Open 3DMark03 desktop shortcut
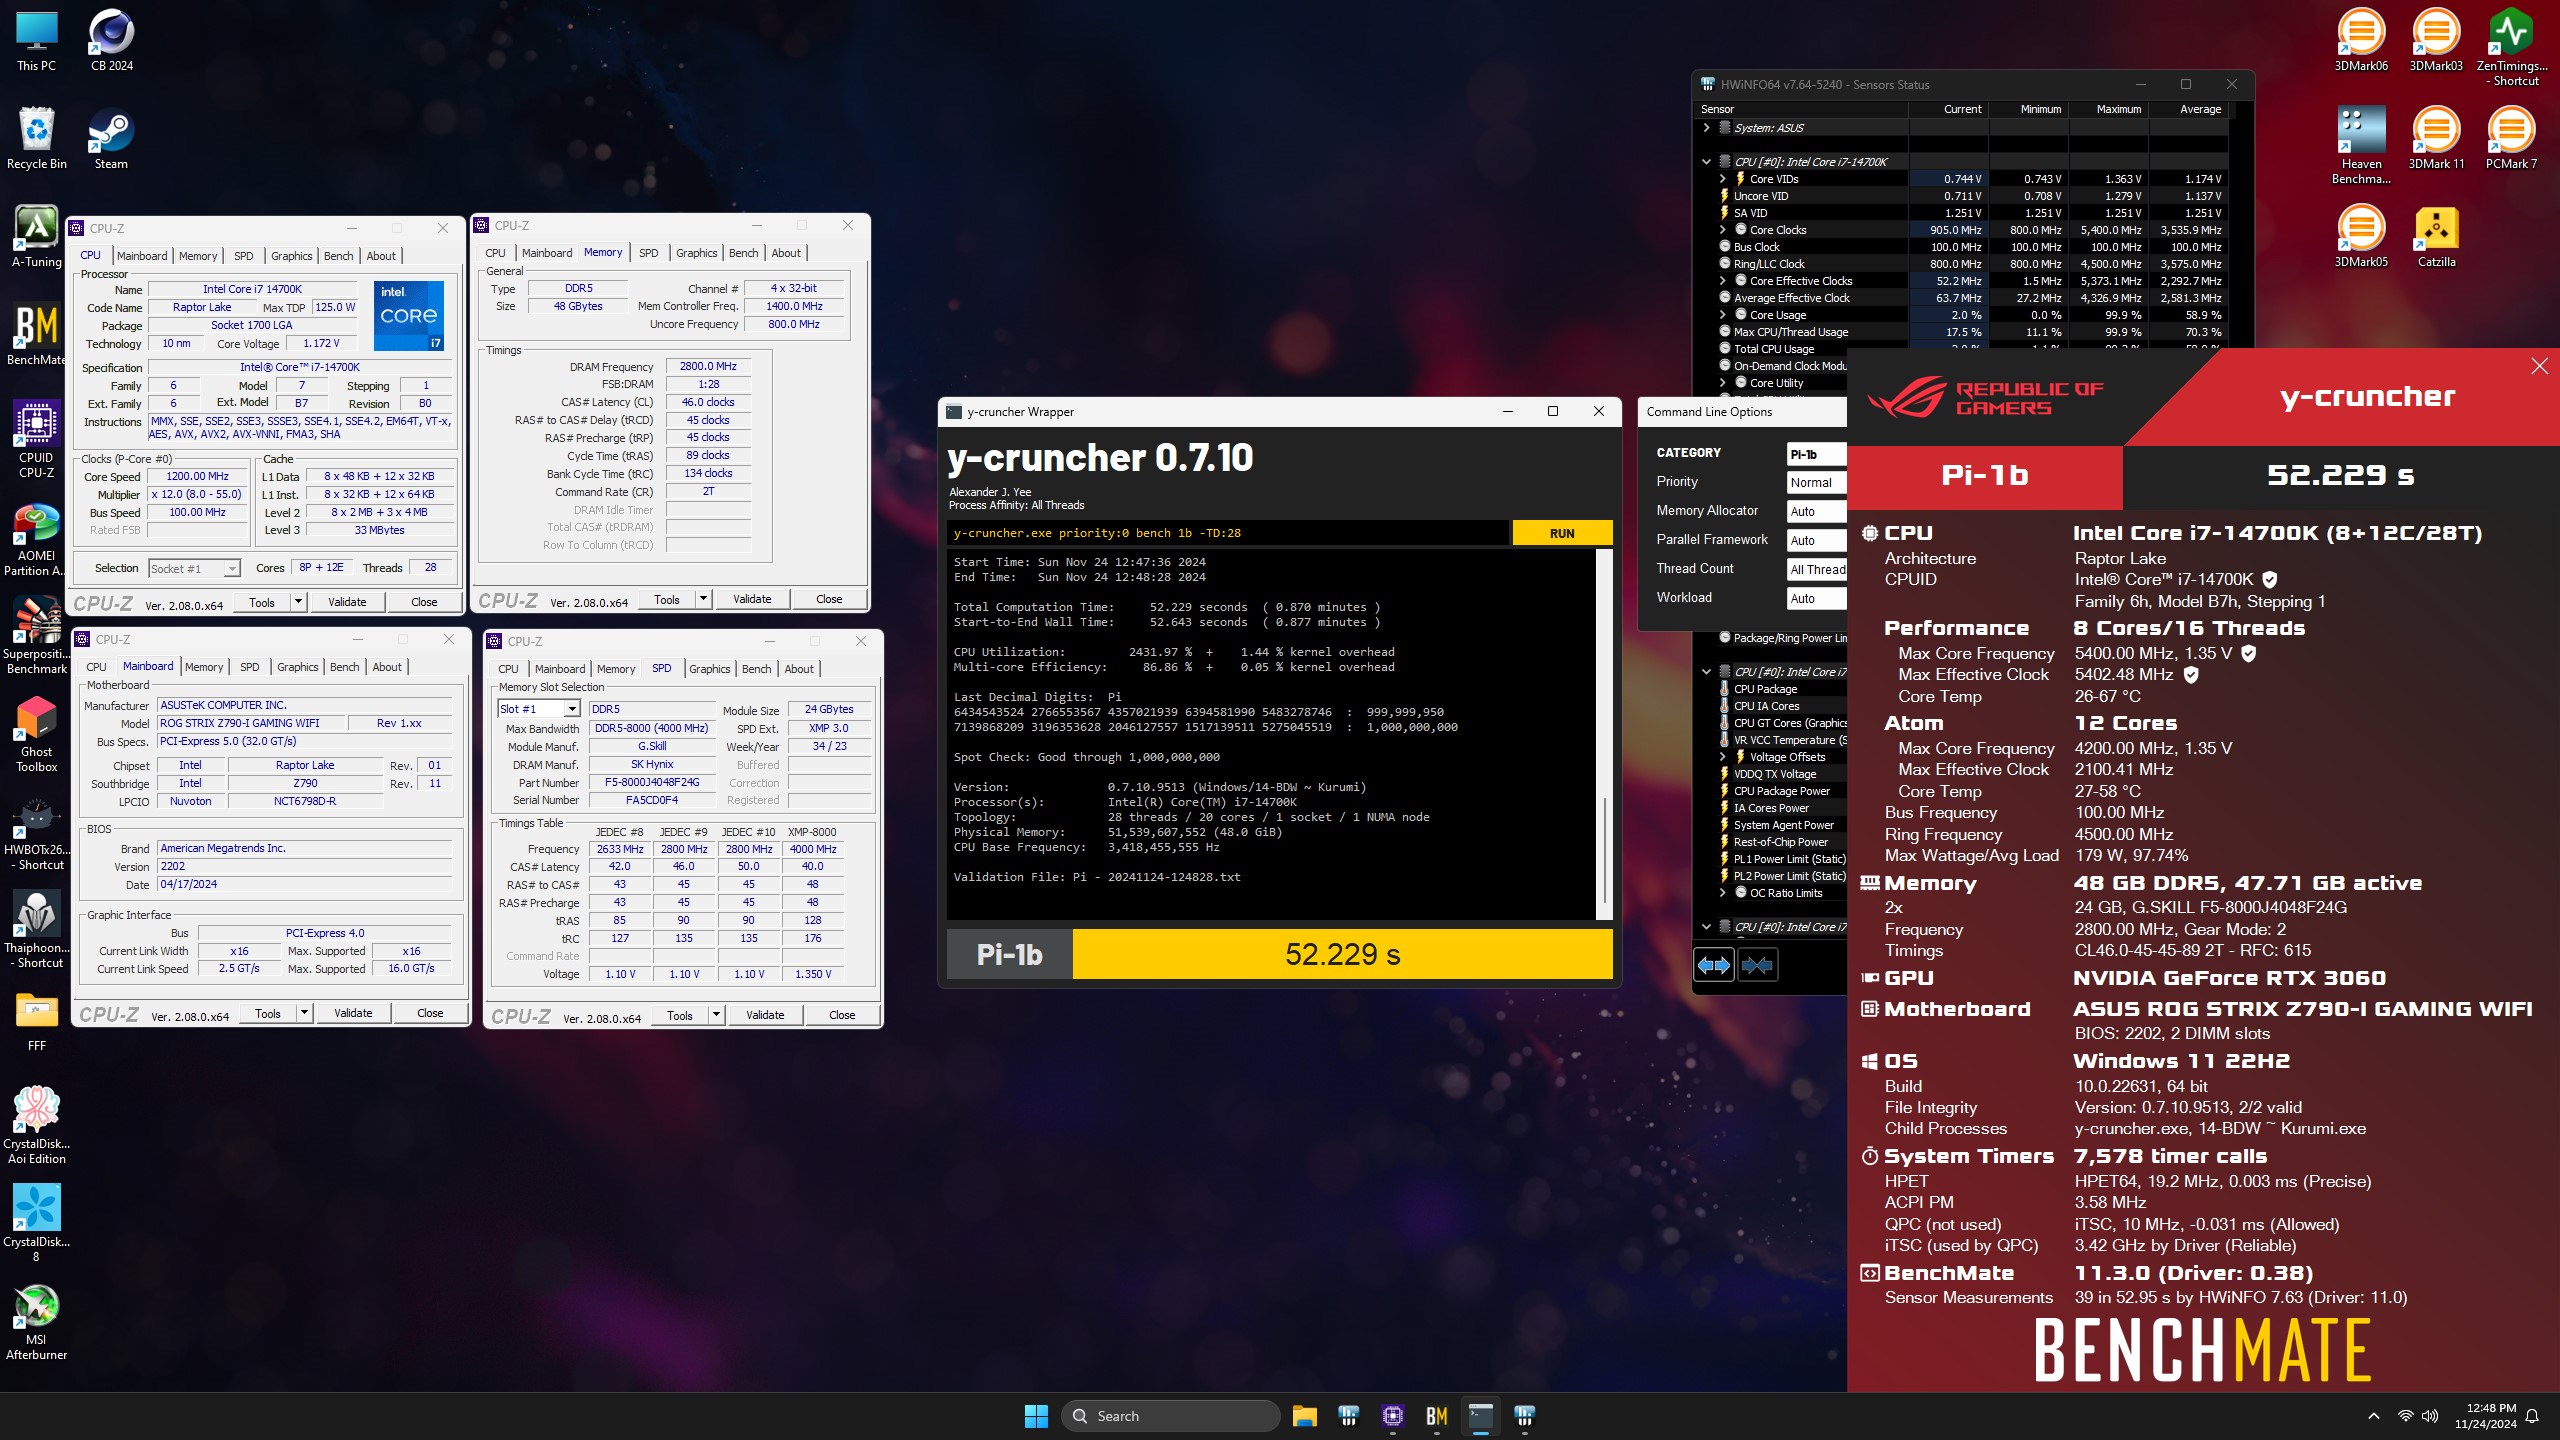2560x1440 pixels. (2436, 41)
